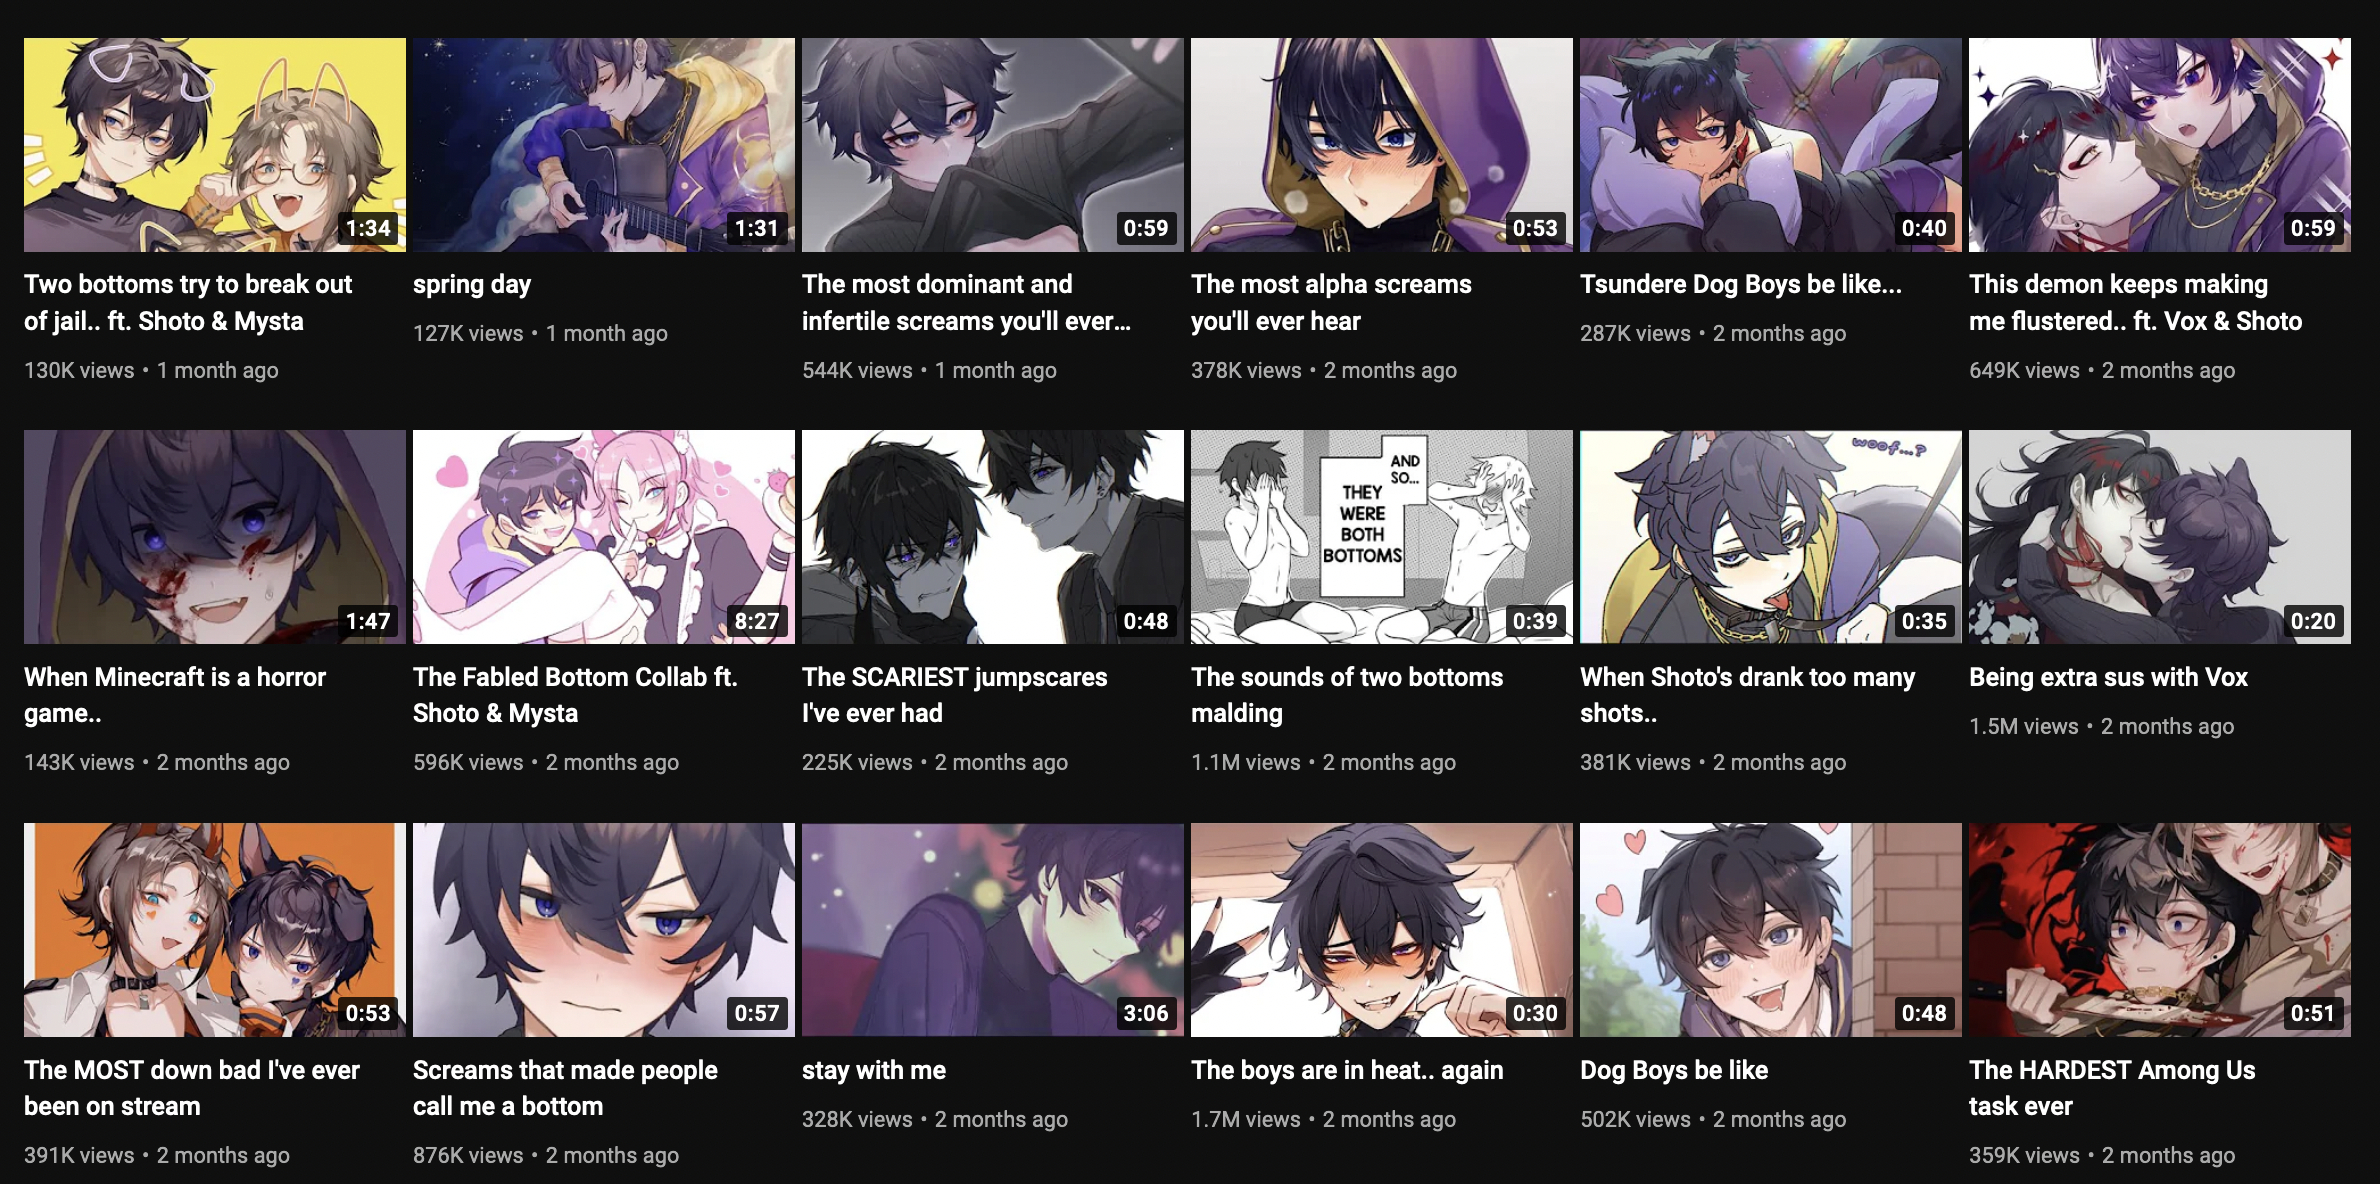This screenshot has height=1184, width=2380.
Task: Open 'This demon keeps making me flustered' thumbnail
Action: (x=2159, y=144)
